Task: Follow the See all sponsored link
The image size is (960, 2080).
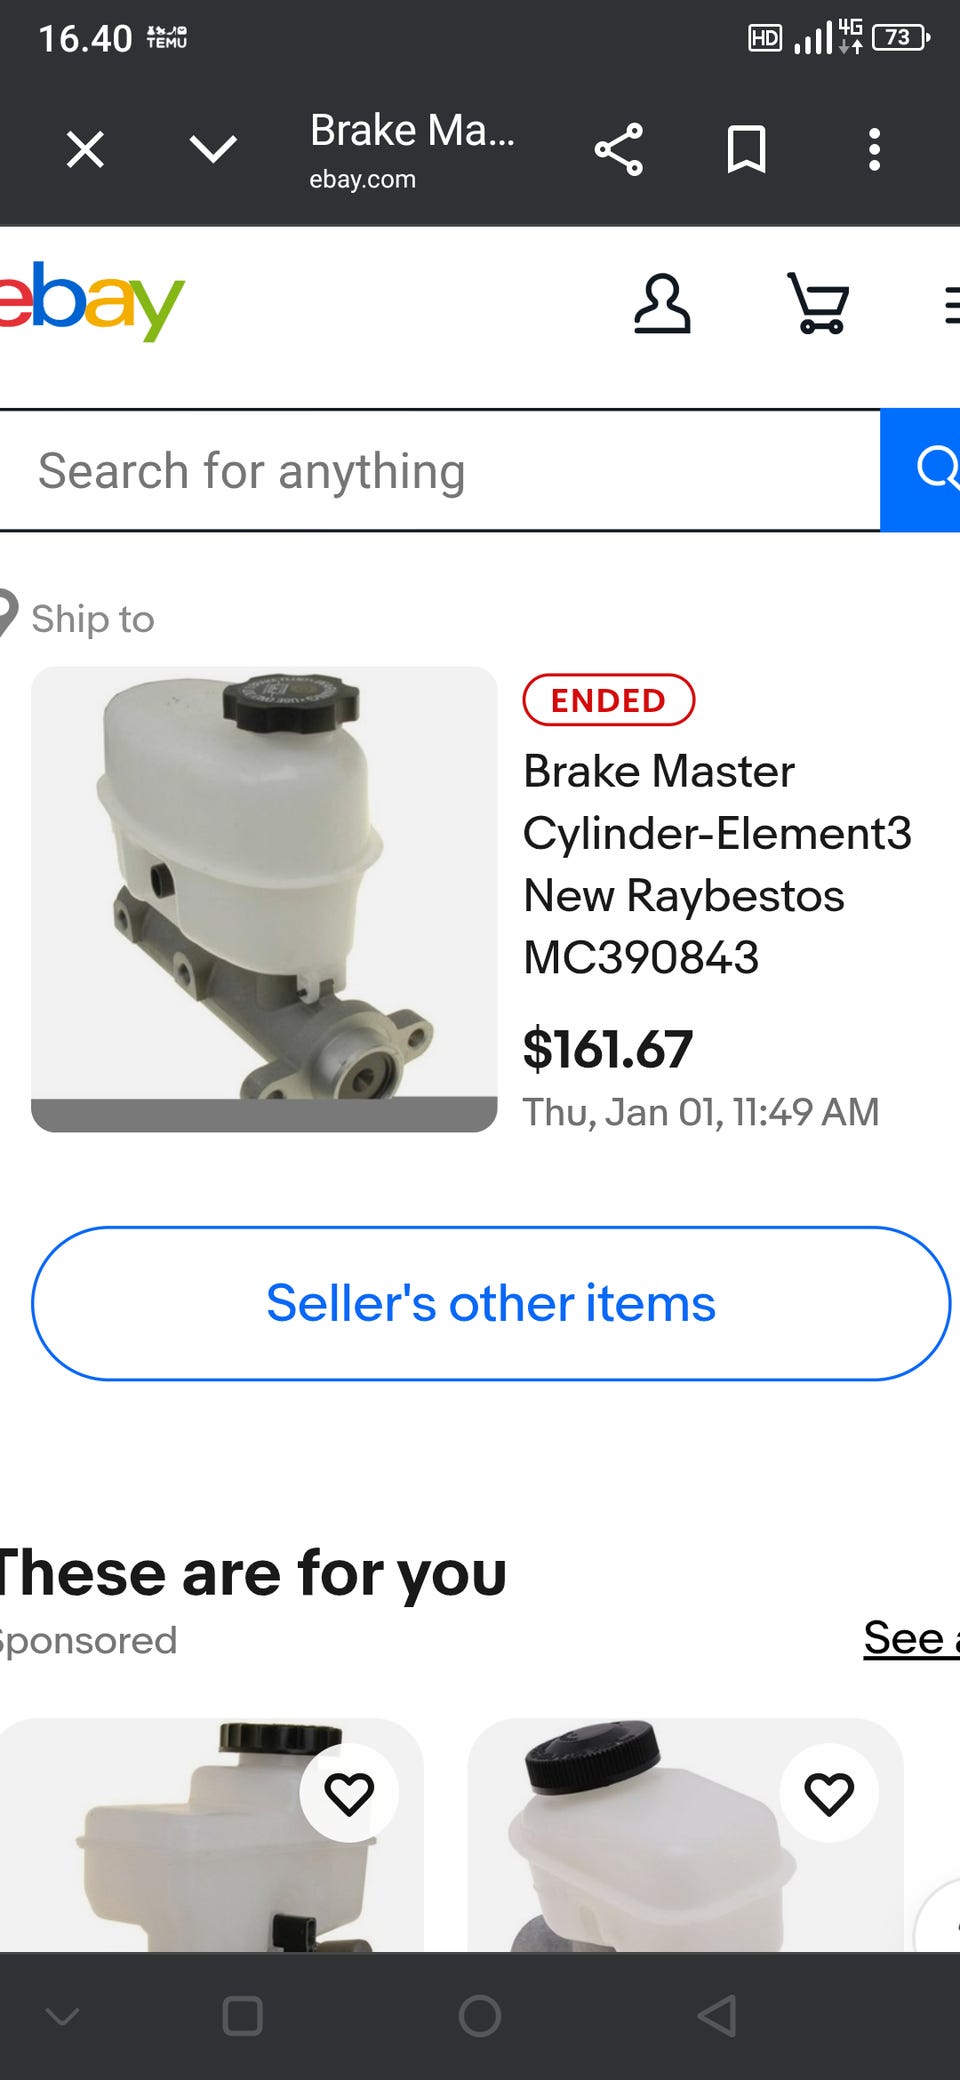Action: pos(912,1637)
